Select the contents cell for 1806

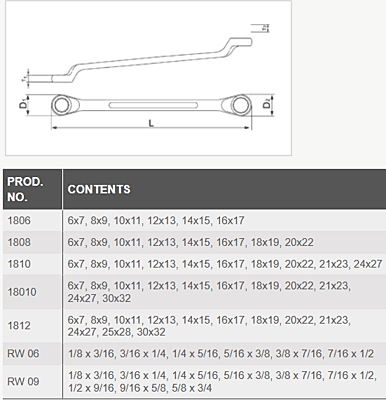coord(224,220)
